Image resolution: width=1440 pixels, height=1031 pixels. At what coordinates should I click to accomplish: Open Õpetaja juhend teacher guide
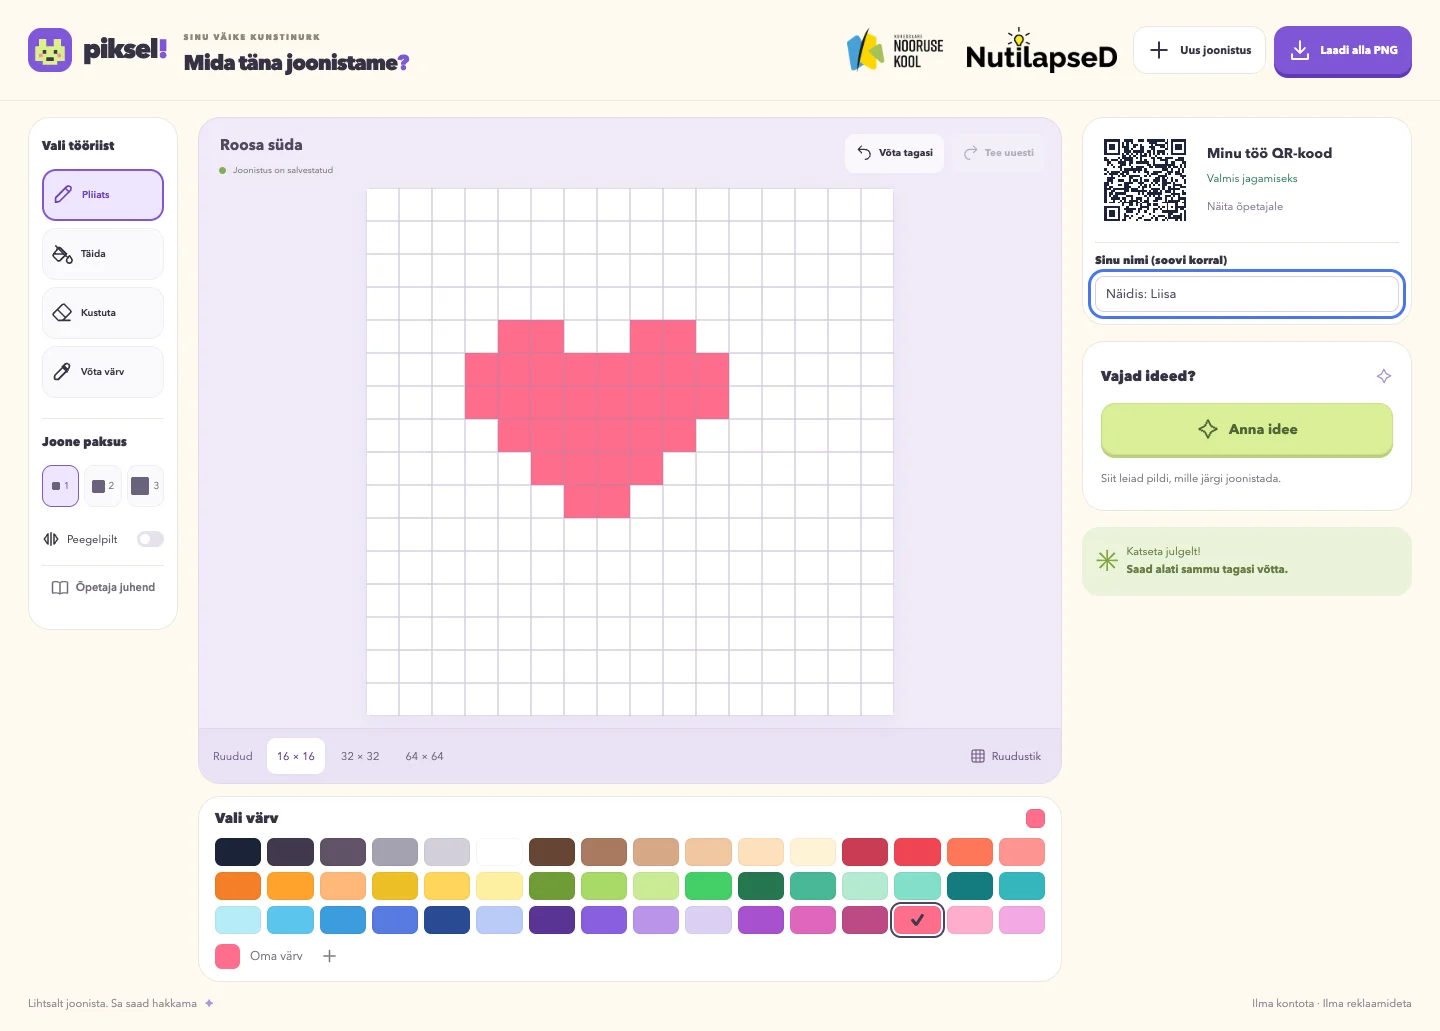coord(103,588)
